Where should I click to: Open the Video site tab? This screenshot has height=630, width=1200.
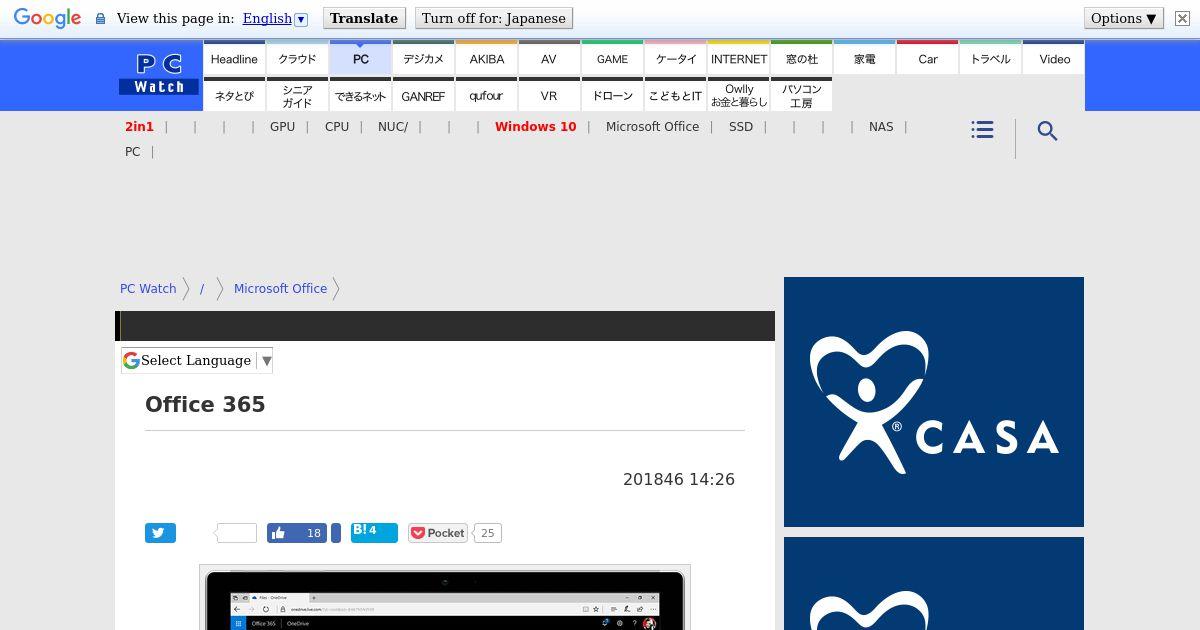click(x=1054, y=58)
